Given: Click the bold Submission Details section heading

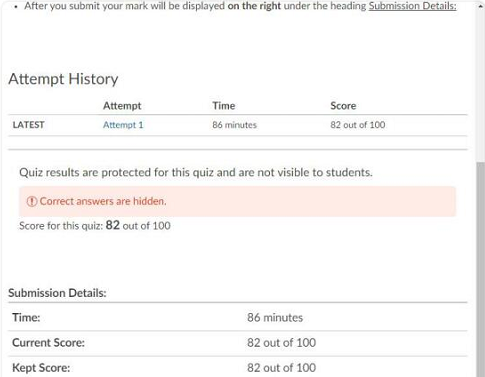Looking at the screenshot, I should pos(57,293).
